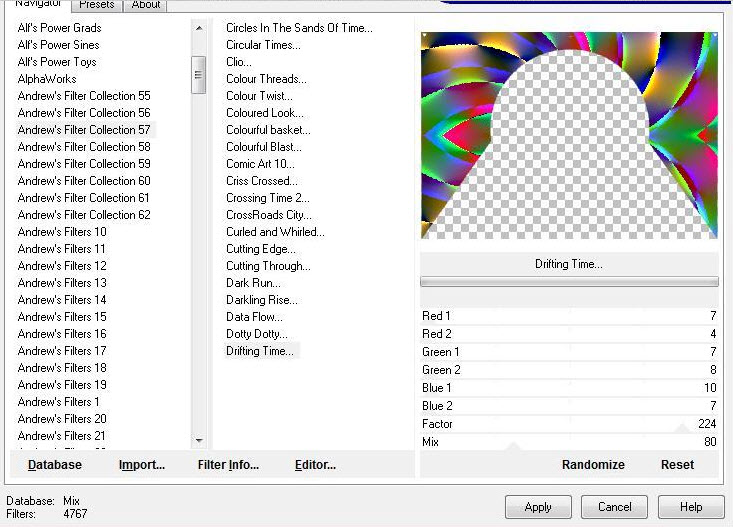Choose Circular Times... filter
Image resolution: width=733 pixels, height=527 pixels.
coord(263,45)
